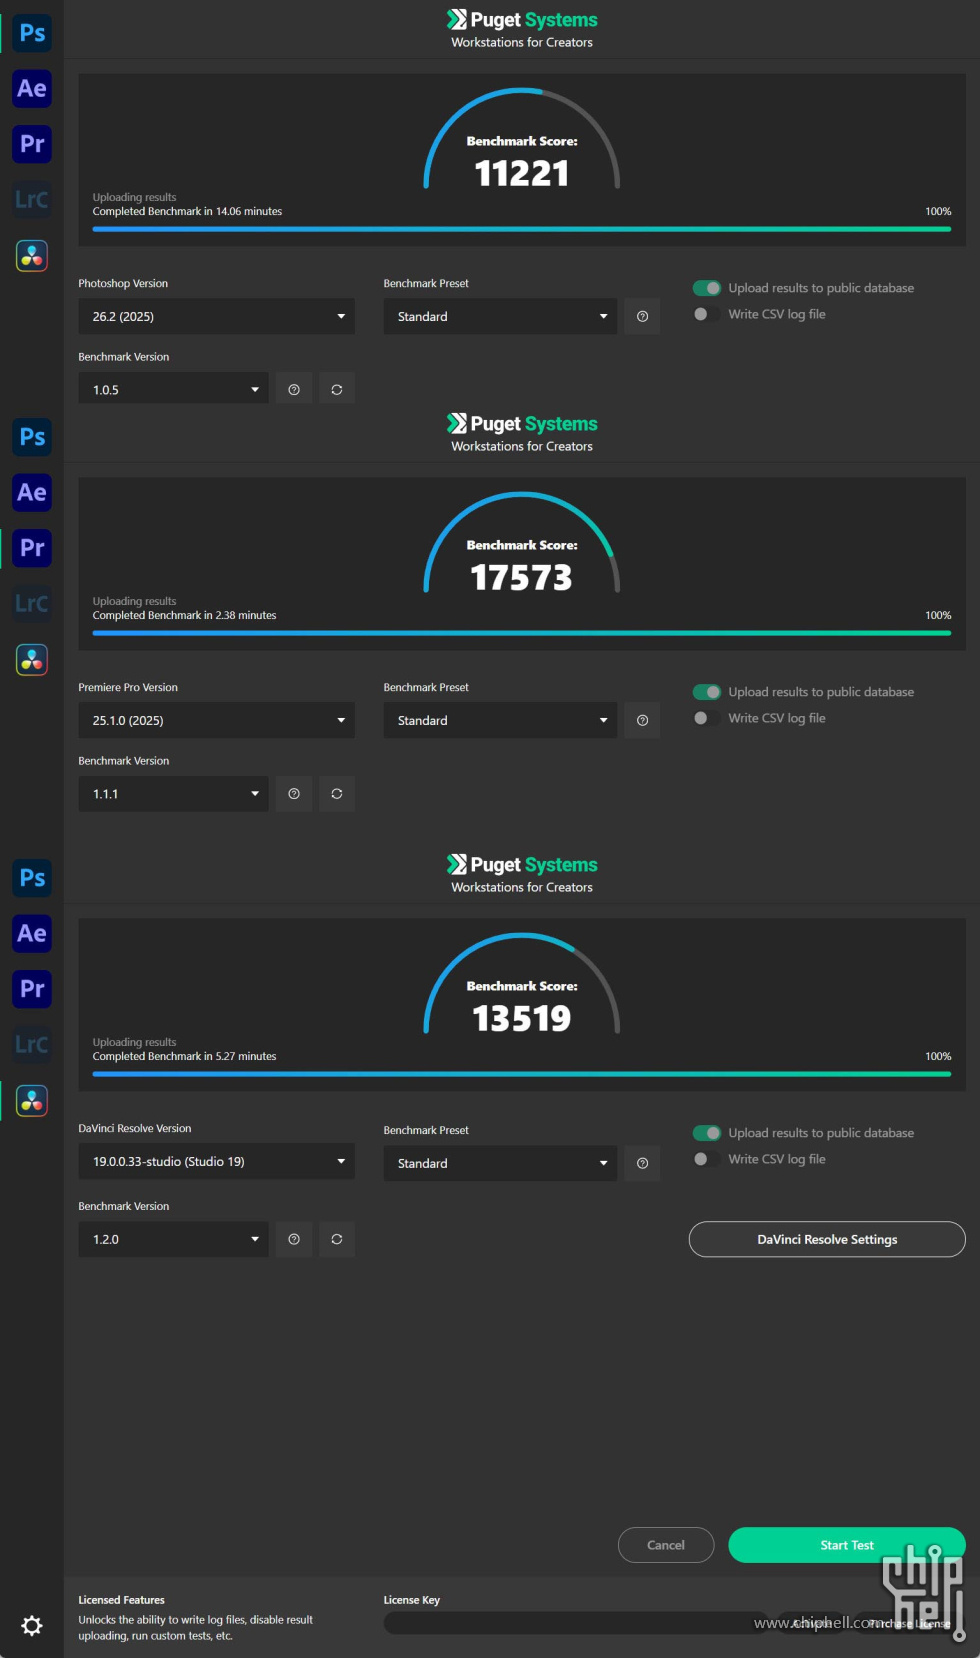Select DaVinci Resolve icon in bottom sidebar group
The image size is (980, 1658).
tap(32, 1101)
